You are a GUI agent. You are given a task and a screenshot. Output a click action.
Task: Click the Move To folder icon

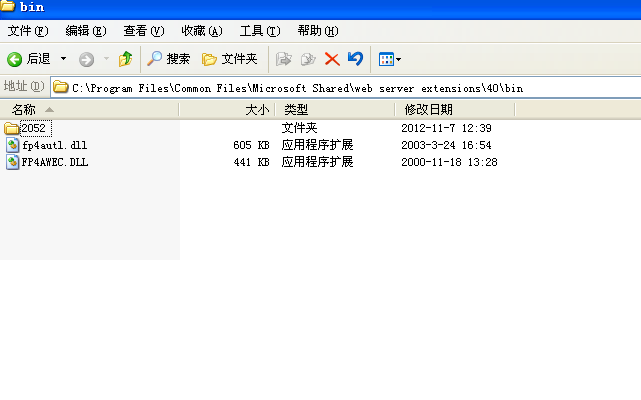pyautogui.click(x=283, y=59)
